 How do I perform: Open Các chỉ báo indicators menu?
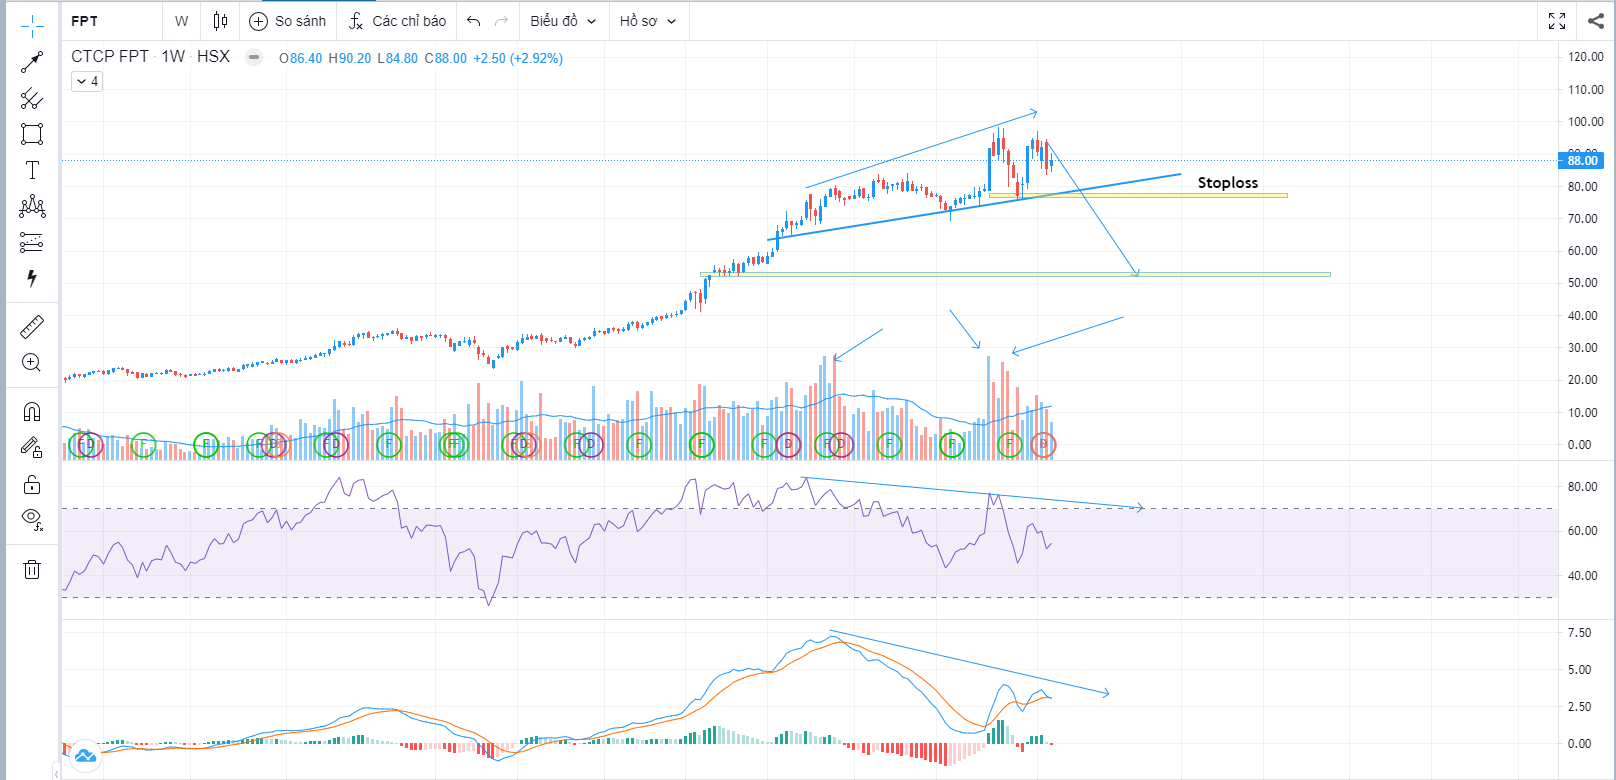coord(398,21)
